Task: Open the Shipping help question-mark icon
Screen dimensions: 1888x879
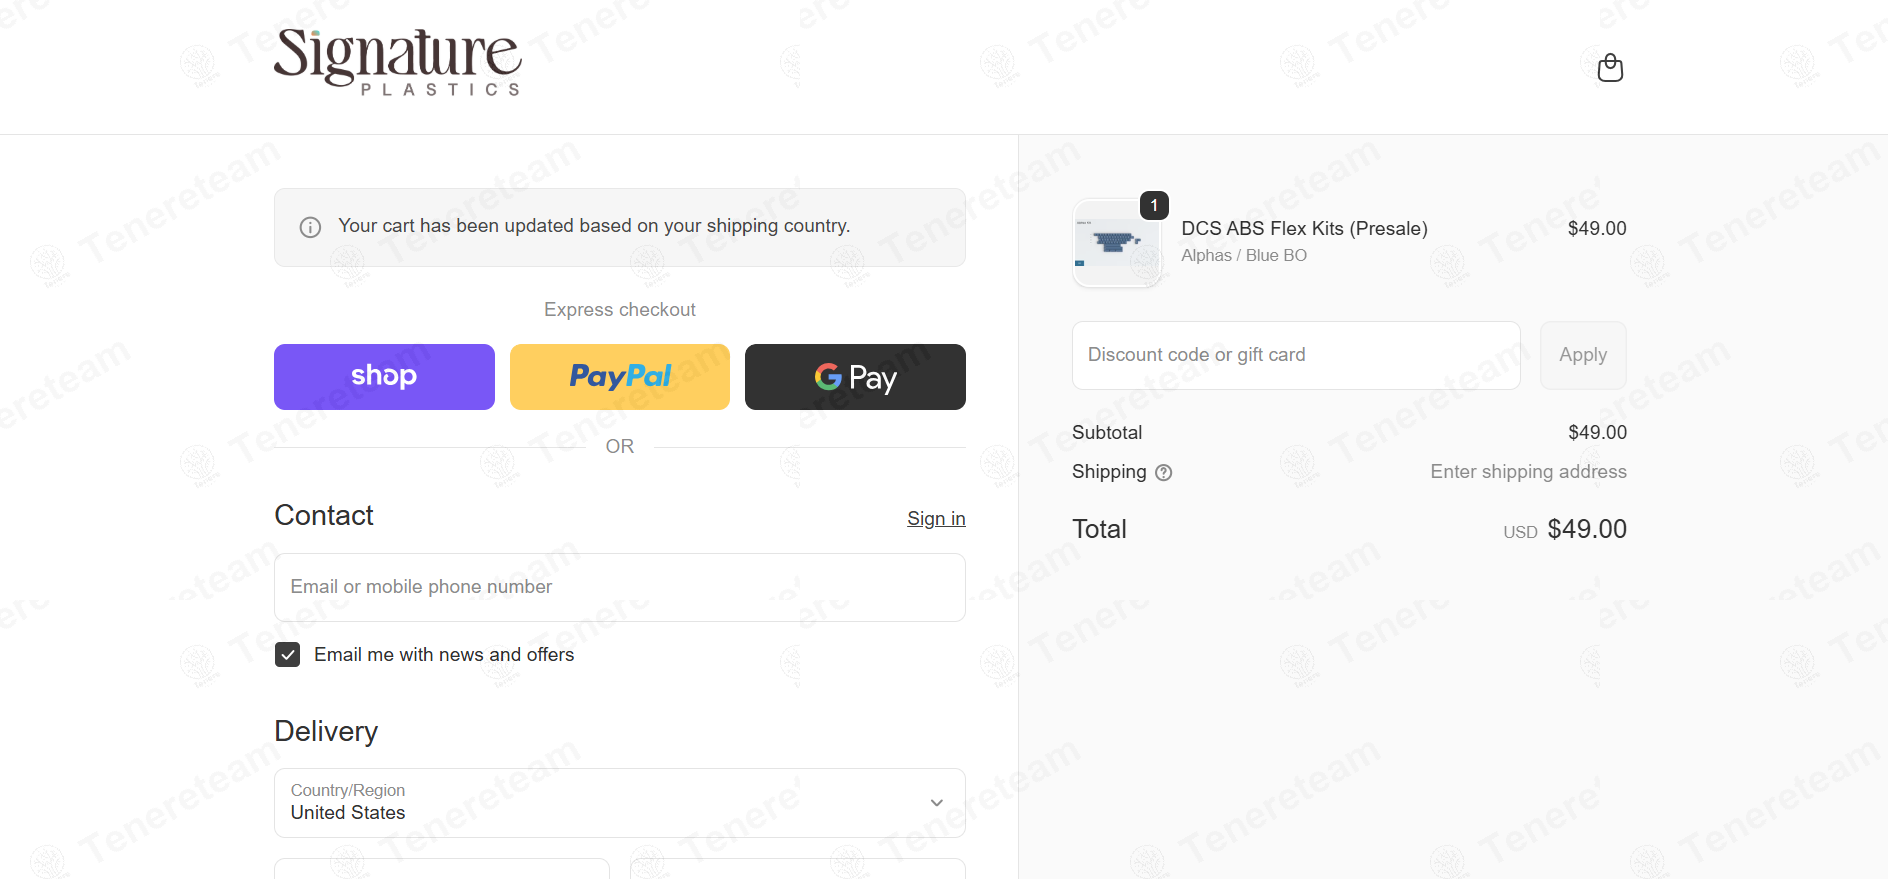Action: (1163, 473)
